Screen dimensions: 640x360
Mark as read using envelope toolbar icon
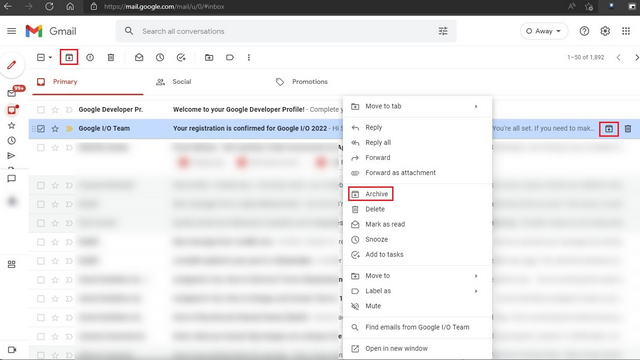pos(139,58)
